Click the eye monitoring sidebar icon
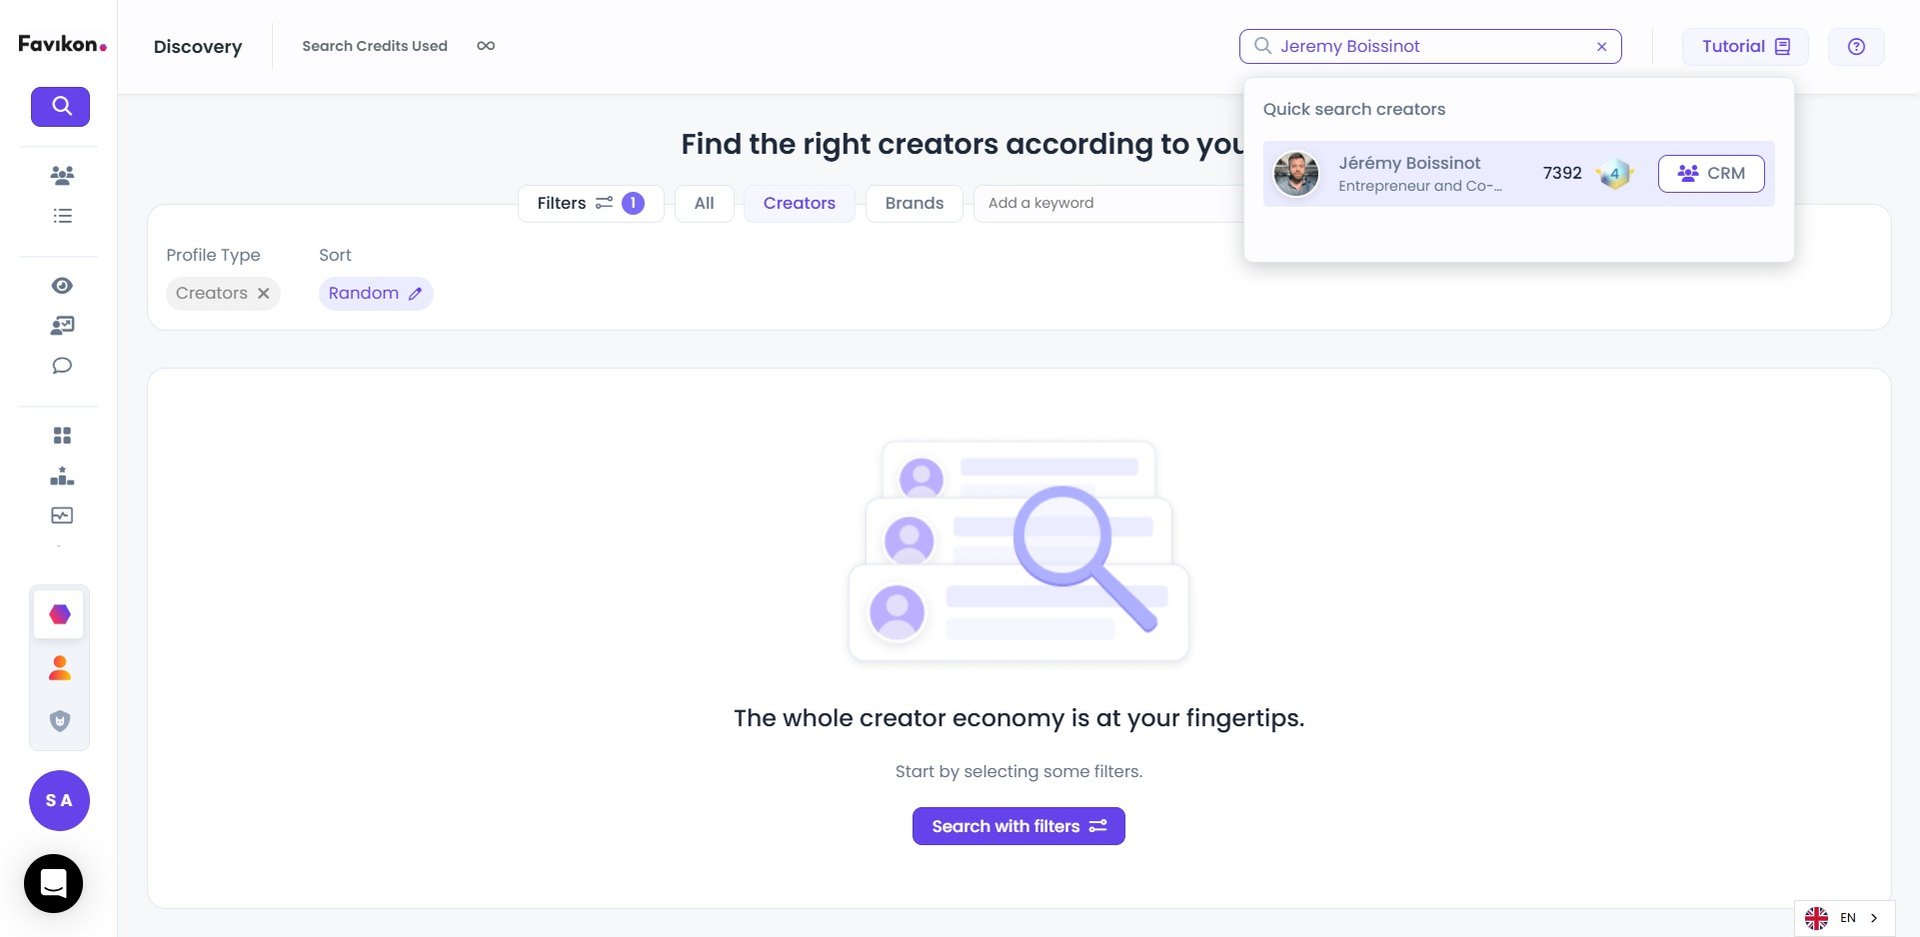 [62, 286]
